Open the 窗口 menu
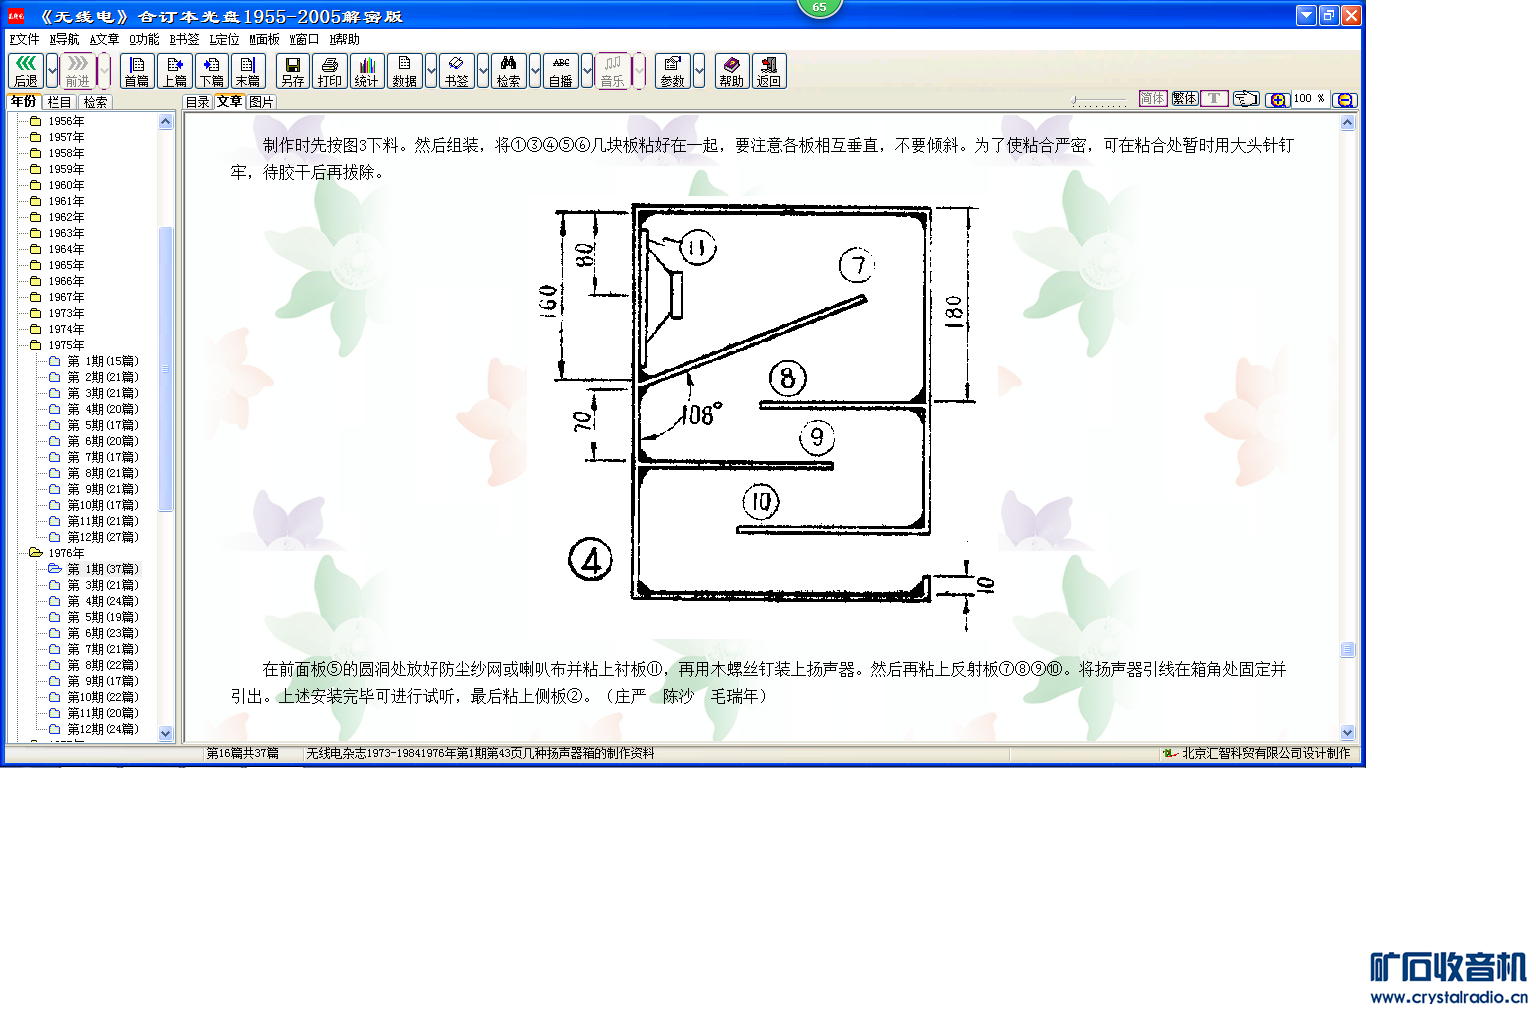The width and height of the screenshot is (1536, 1010). point(305,40)
